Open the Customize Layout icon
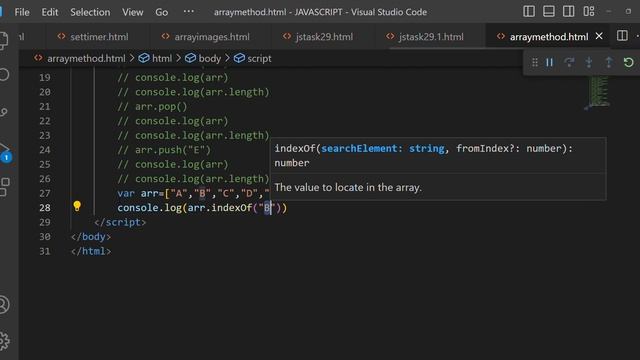Image resolution: width=640 pixels, height=360 pixels. tap(589, 11)
